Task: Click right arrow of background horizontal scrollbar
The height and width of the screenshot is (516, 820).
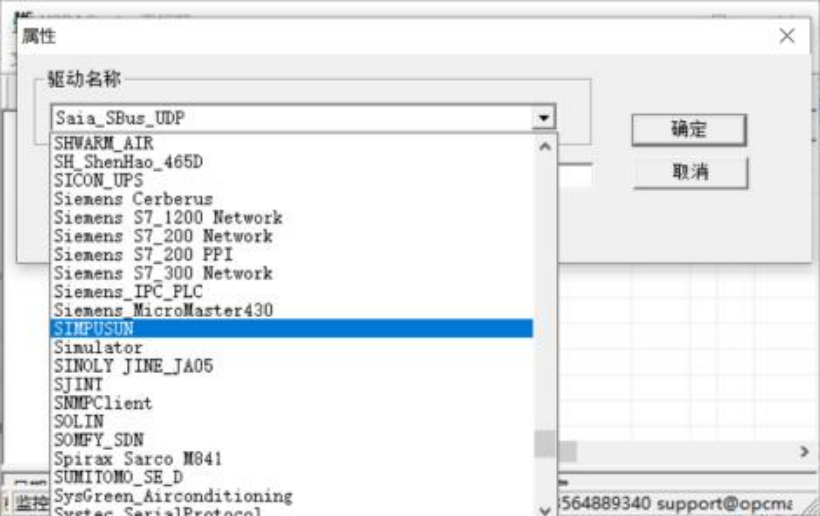Action: [804, 451]
